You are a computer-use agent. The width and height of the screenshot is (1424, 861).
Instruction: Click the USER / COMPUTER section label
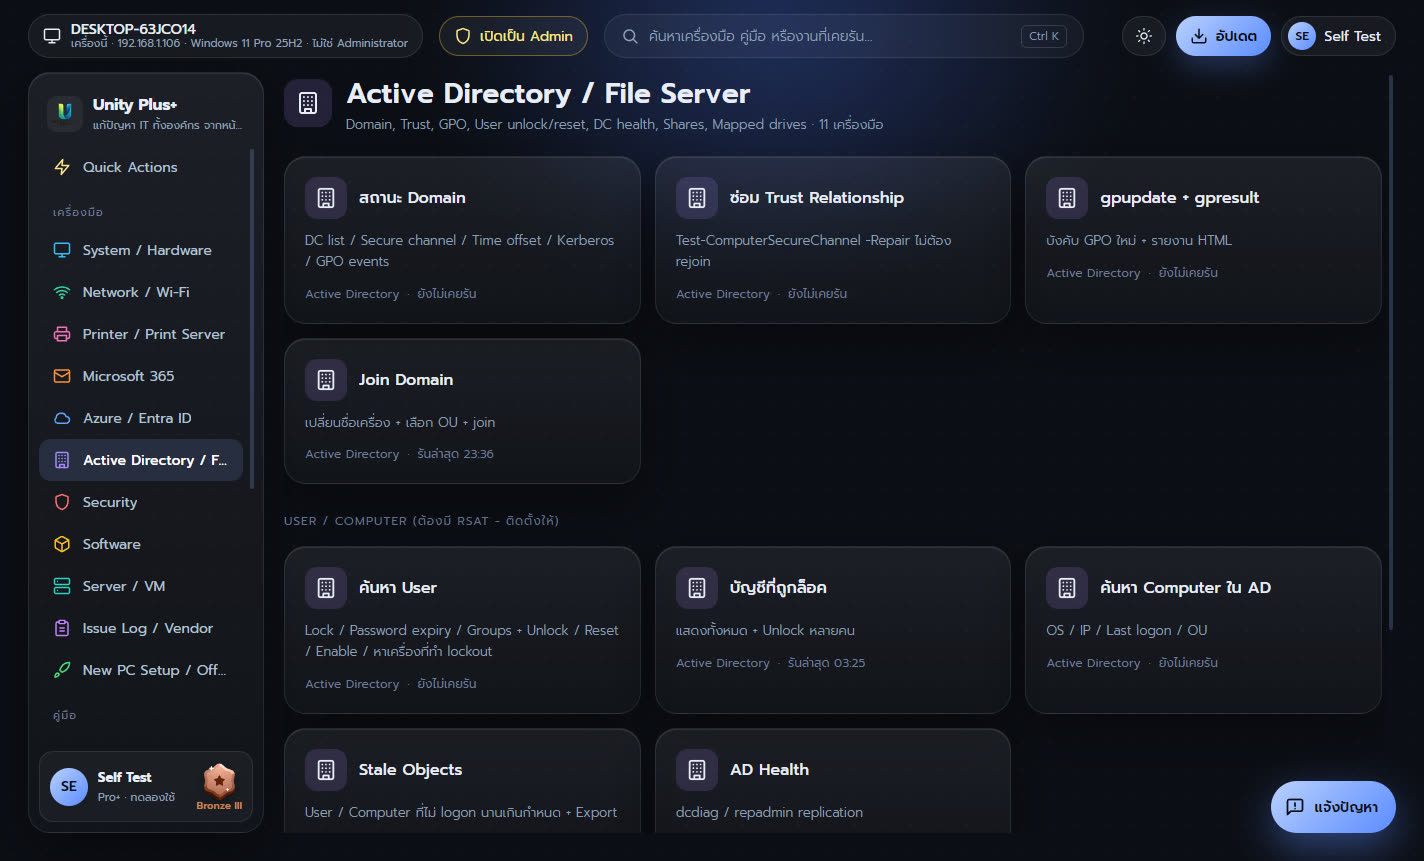click(421, 521)
